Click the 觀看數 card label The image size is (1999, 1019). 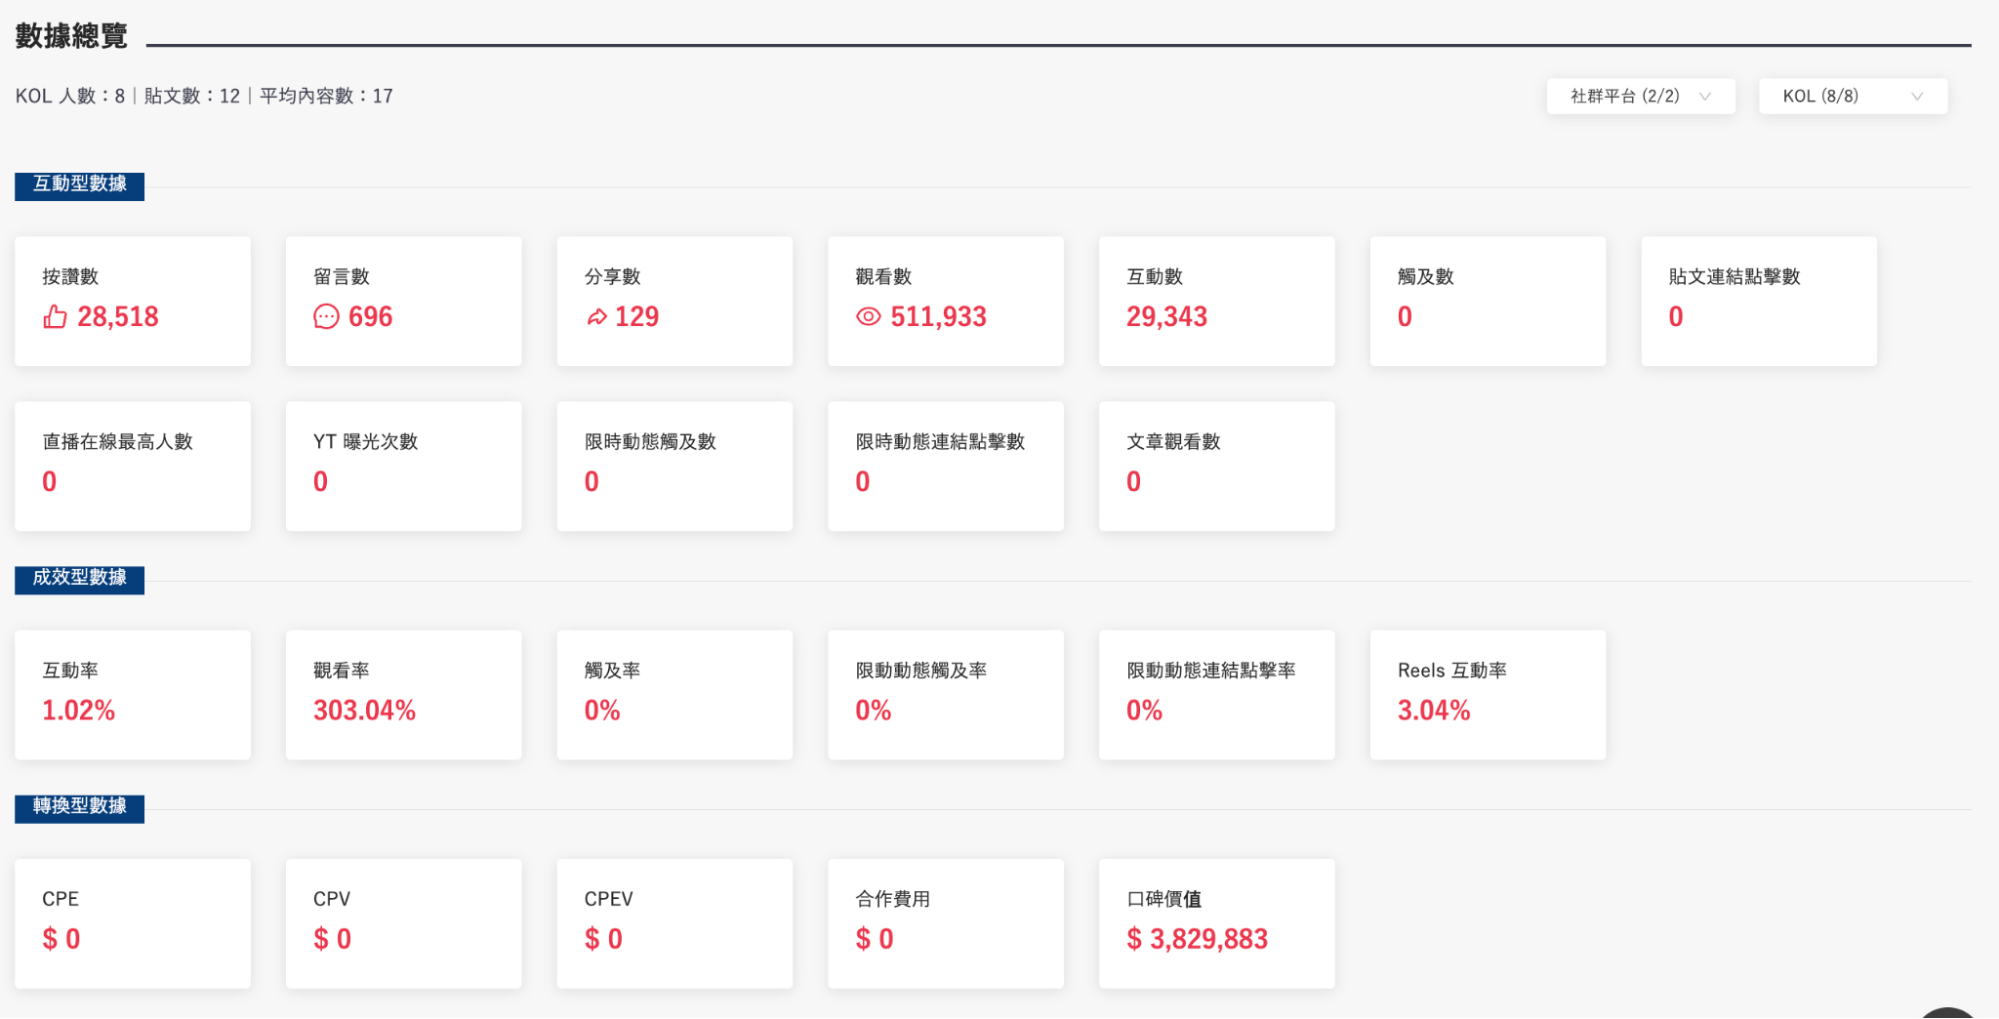[x=883, y=277]
